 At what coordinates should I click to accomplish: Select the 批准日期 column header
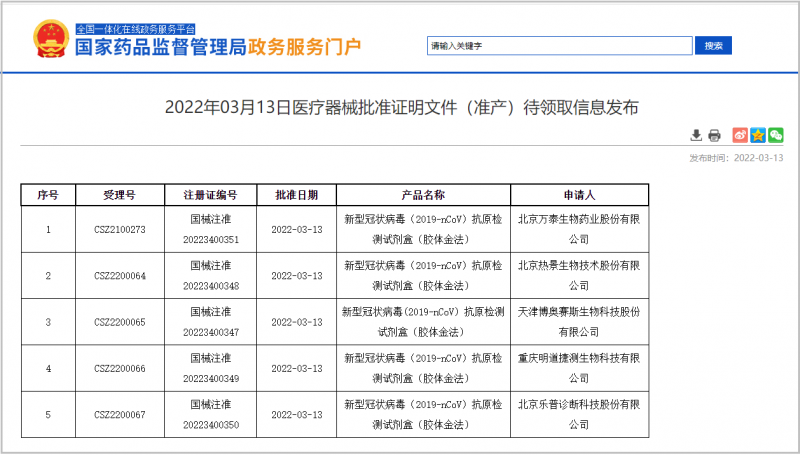(x=296, y=195)
